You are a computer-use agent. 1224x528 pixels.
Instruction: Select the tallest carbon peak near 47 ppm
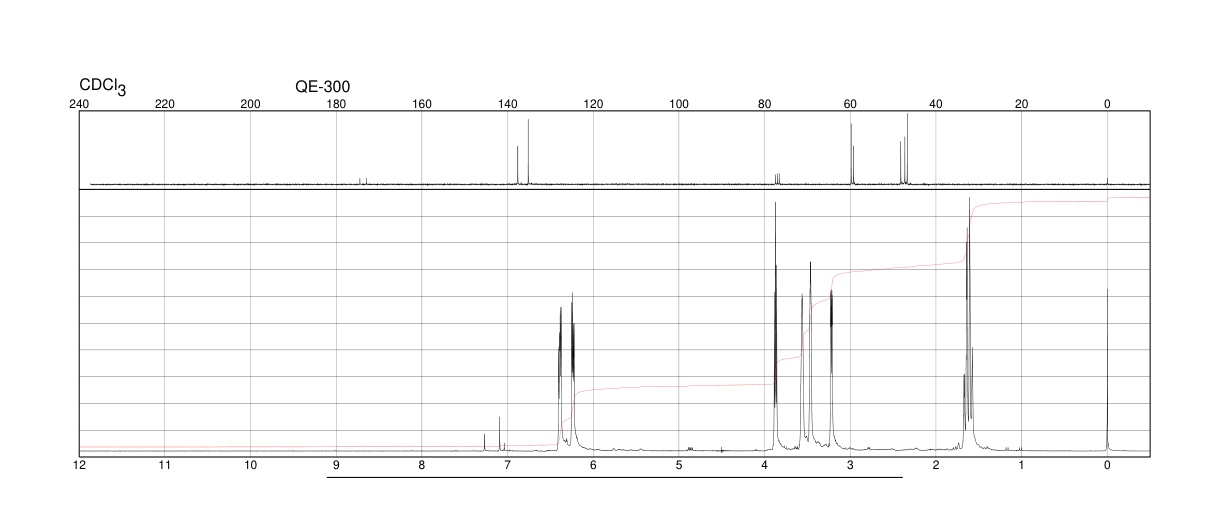(x=907, y=149)
